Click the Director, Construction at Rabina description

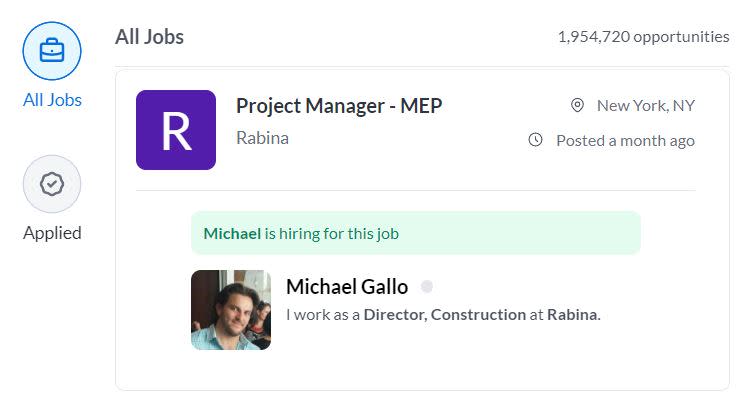pos(443,314)
